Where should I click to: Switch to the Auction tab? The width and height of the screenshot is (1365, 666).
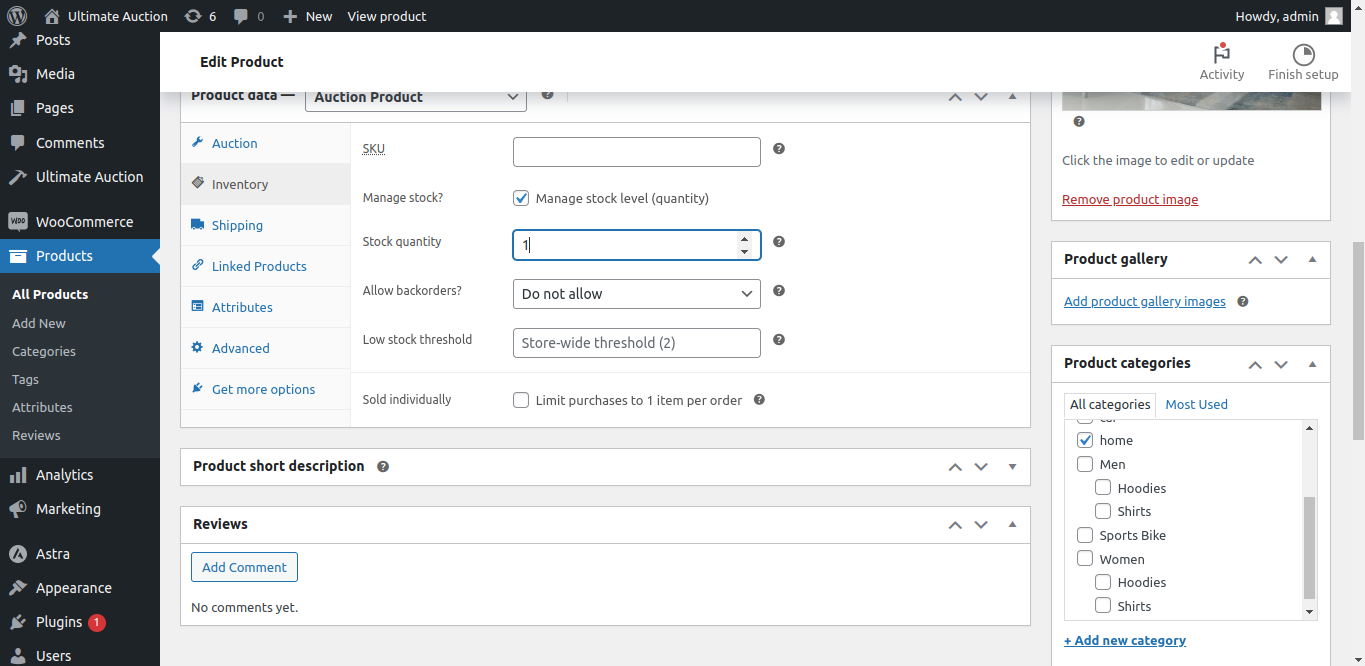[x=265, y=143]
